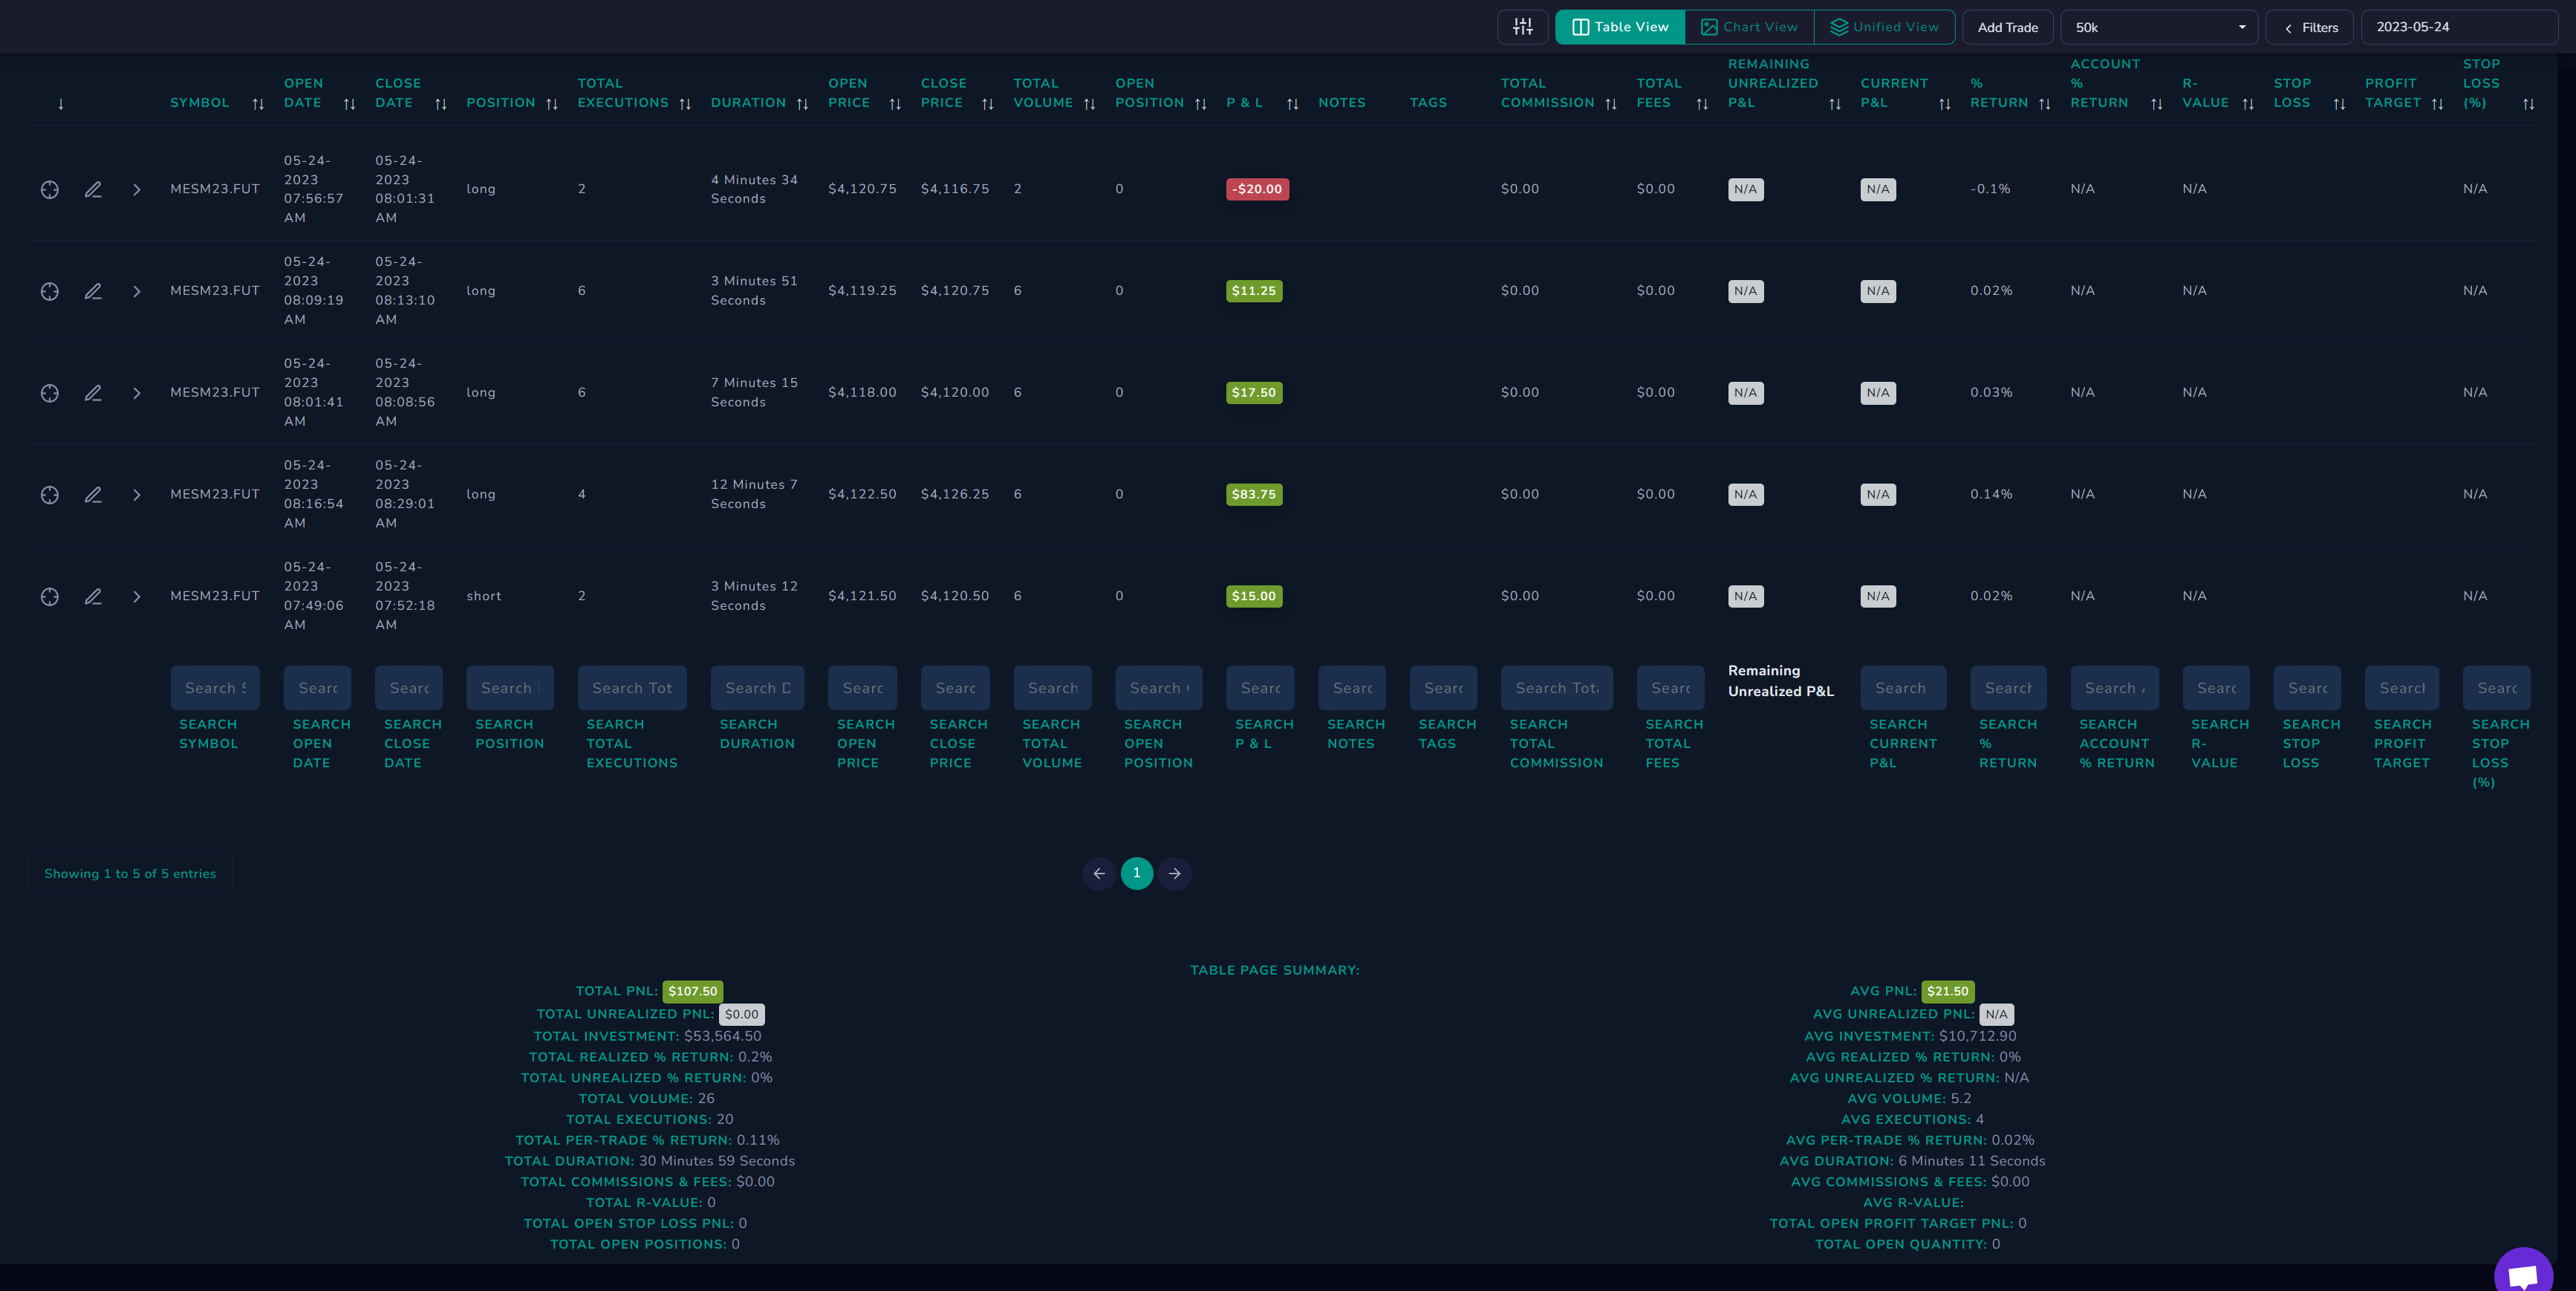Click the Search Total Volume input field

1052,688
